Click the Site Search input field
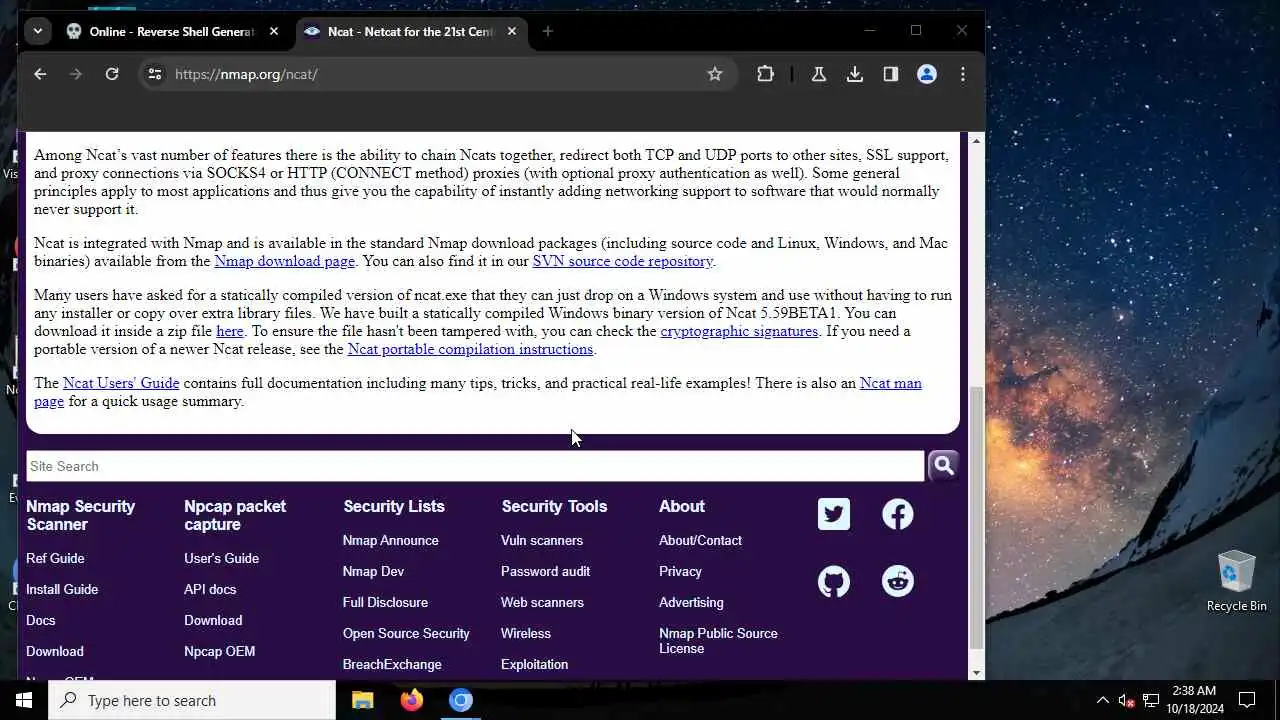This screenshot has width=1280, height=720. coord(475,466)
